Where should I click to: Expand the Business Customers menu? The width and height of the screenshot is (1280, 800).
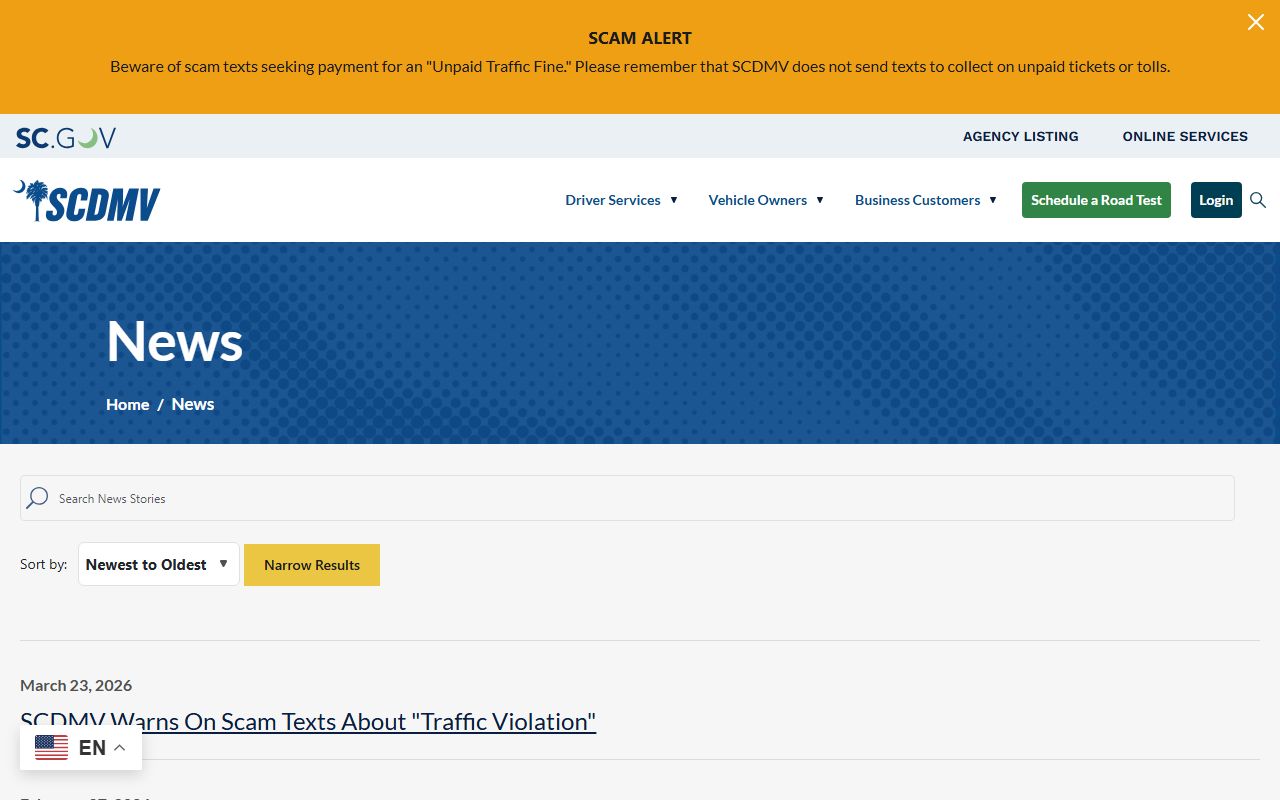tap(926, 200)
